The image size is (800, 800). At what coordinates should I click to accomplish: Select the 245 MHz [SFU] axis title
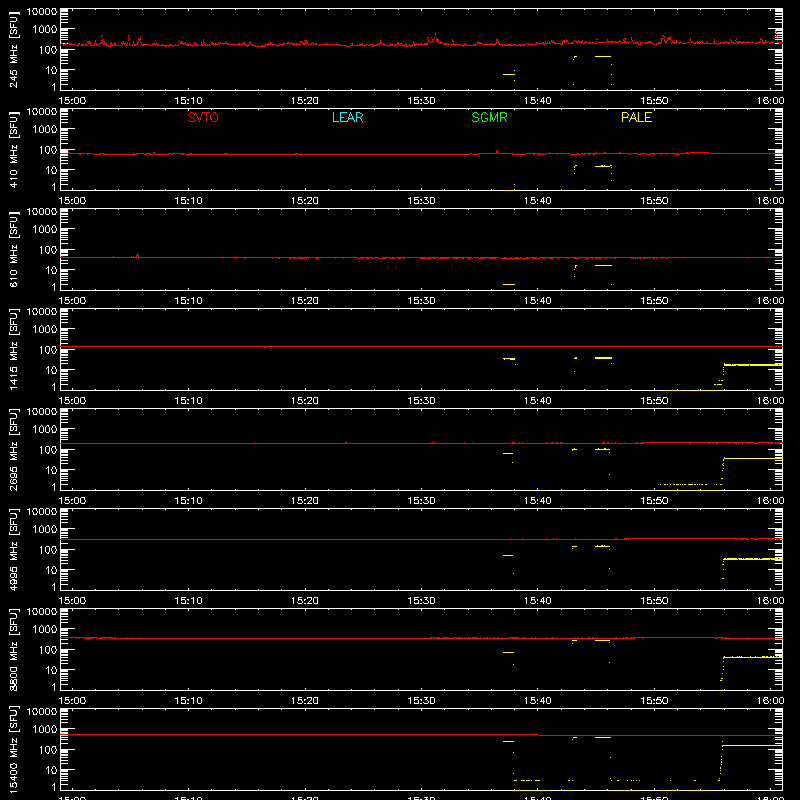coord(14,49)
